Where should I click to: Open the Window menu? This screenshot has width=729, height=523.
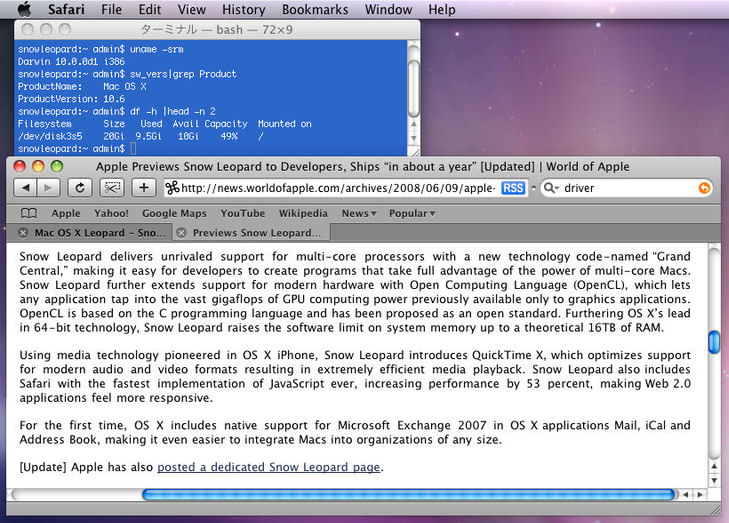click(x=388, y=9)
